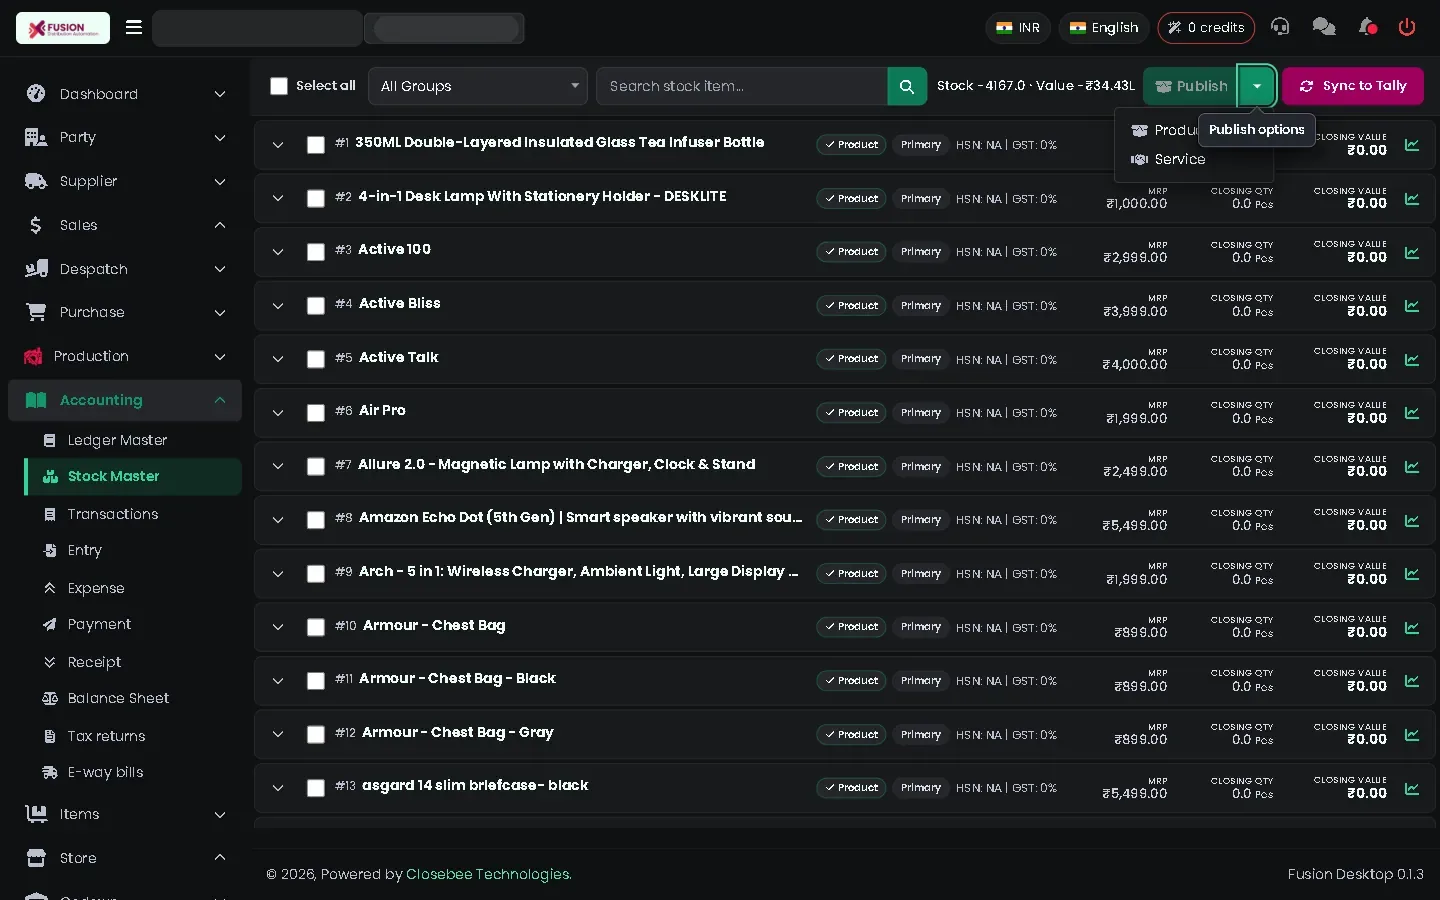Open chart icon for Air Pro row
The height and width of the screenshot is (900, 1440).
(x=1412, y=413)
